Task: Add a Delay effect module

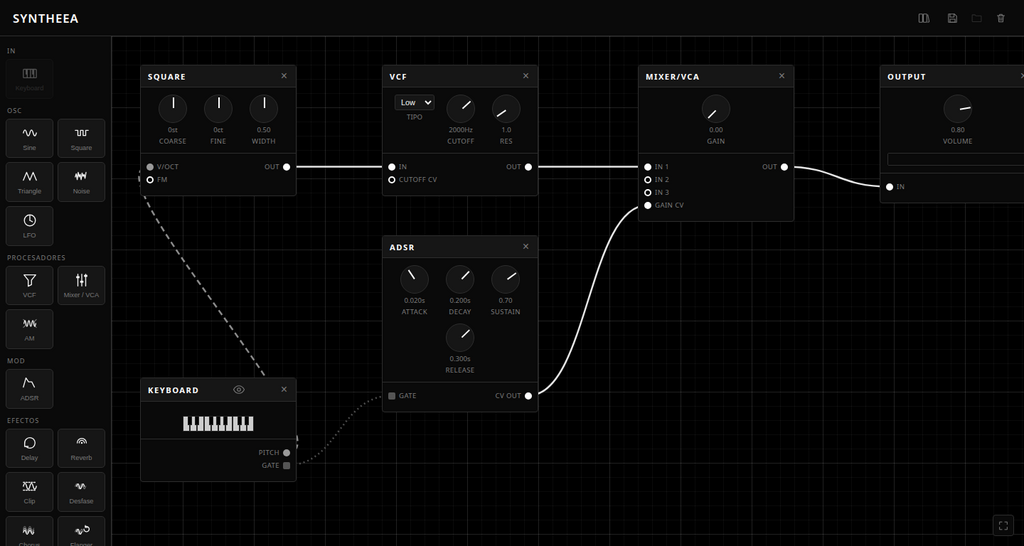Action: [29, 448]
